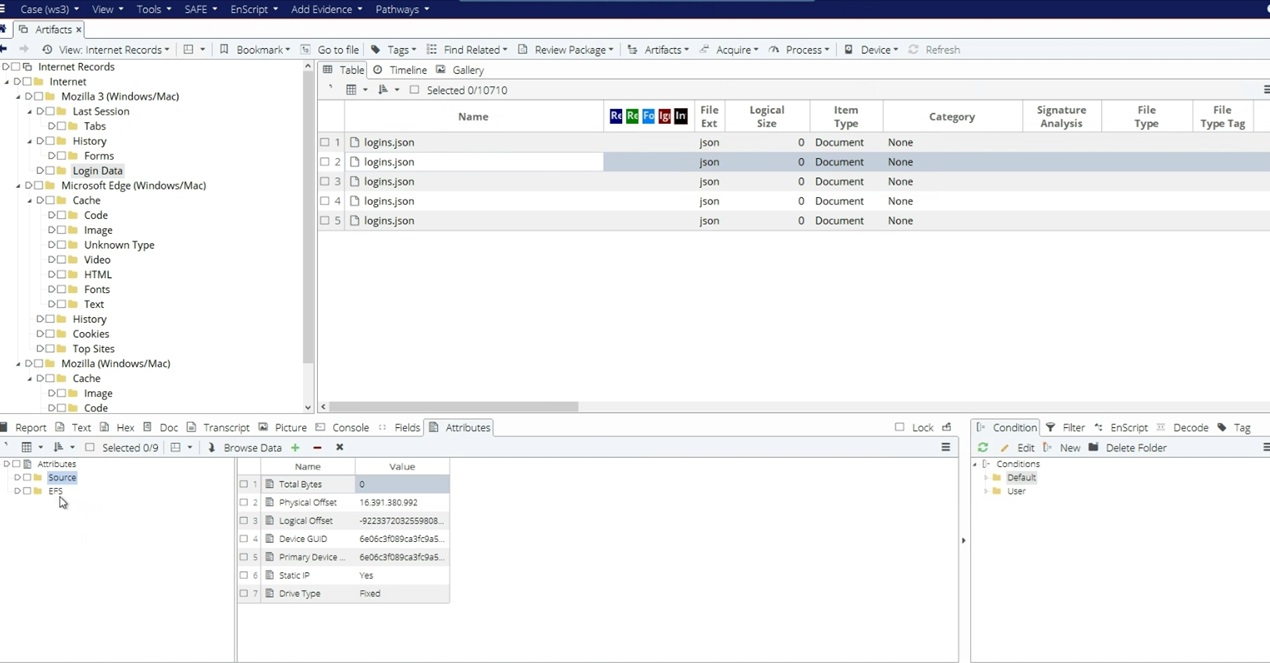Collapse the Mozilla (Windows/Mac) tree node

click(18, 364)
